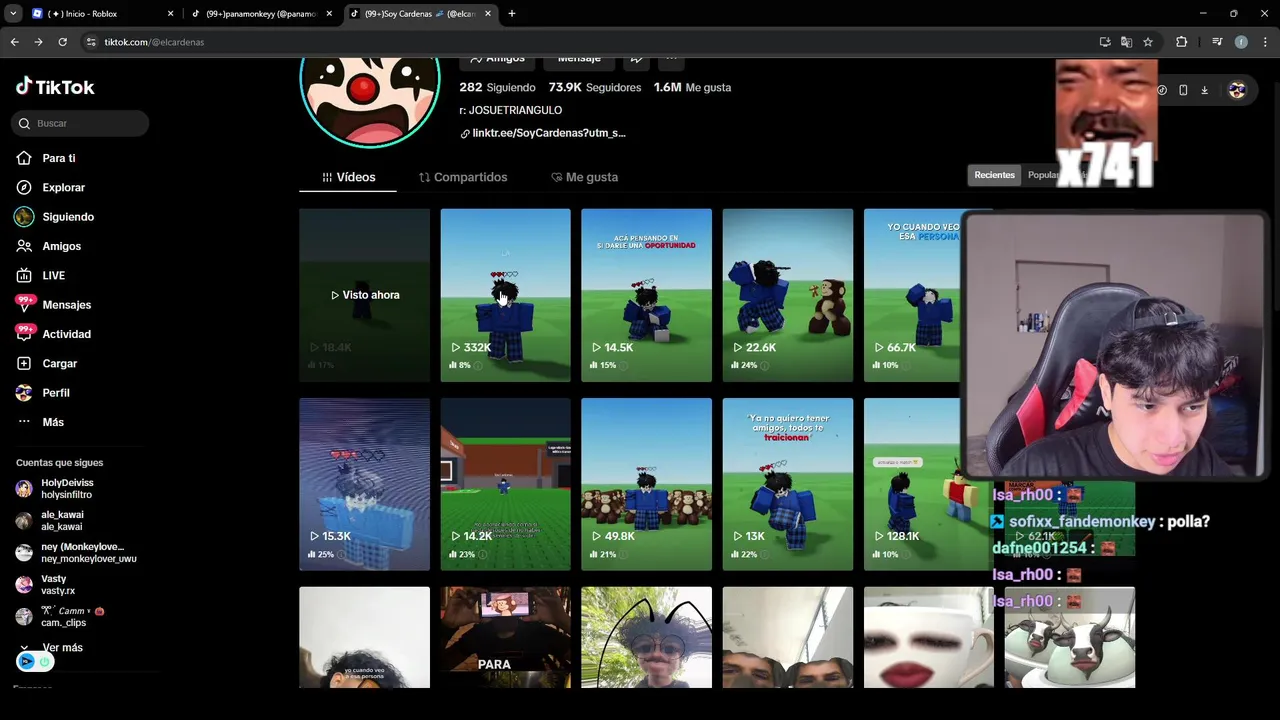The image size is (1280, 720).
Task: Open the browser extensions puzzle icon
Action: (x=1182, y=42)
